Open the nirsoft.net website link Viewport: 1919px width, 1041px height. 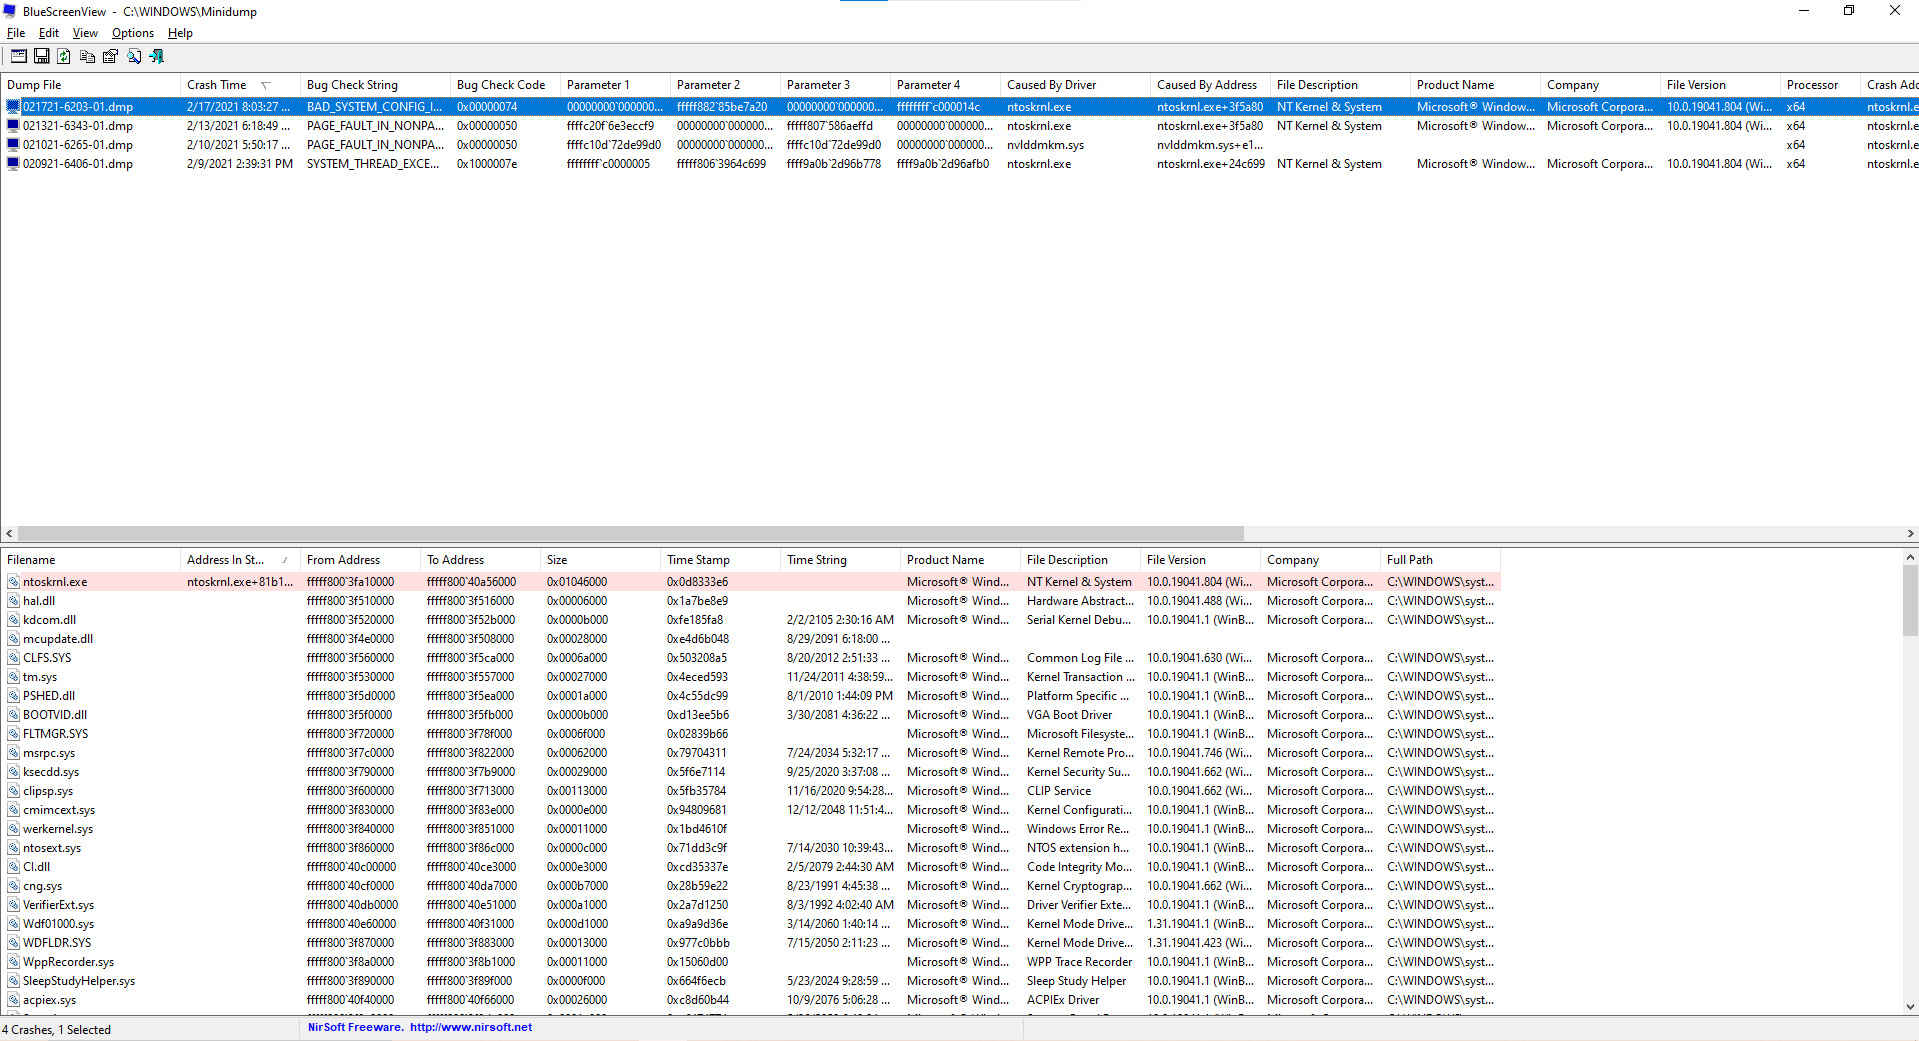471,1028
